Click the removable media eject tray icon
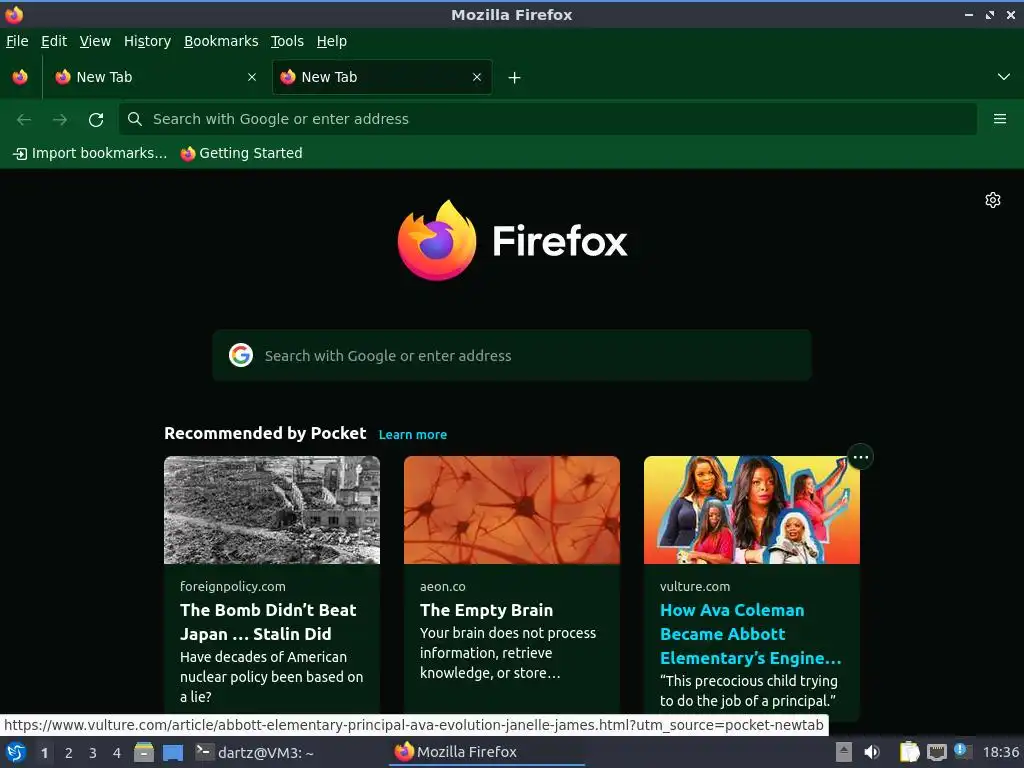Viewport: 1024px width, 768px height. click(844, 752)
